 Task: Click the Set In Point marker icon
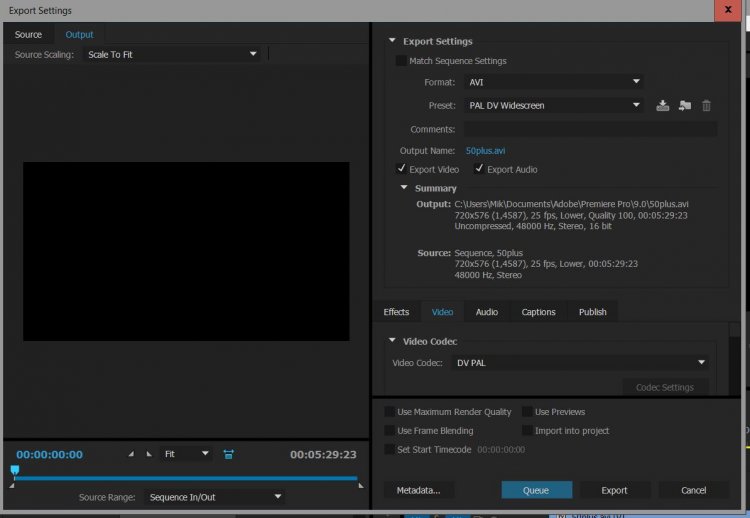tap(131, 454)
